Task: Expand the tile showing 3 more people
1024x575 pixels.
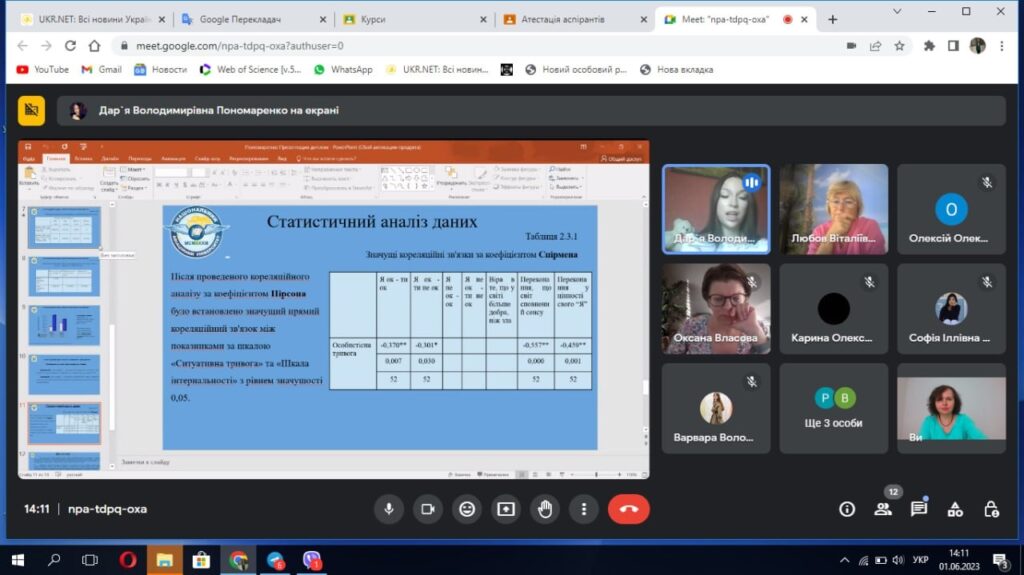Action: click(833, 408)
